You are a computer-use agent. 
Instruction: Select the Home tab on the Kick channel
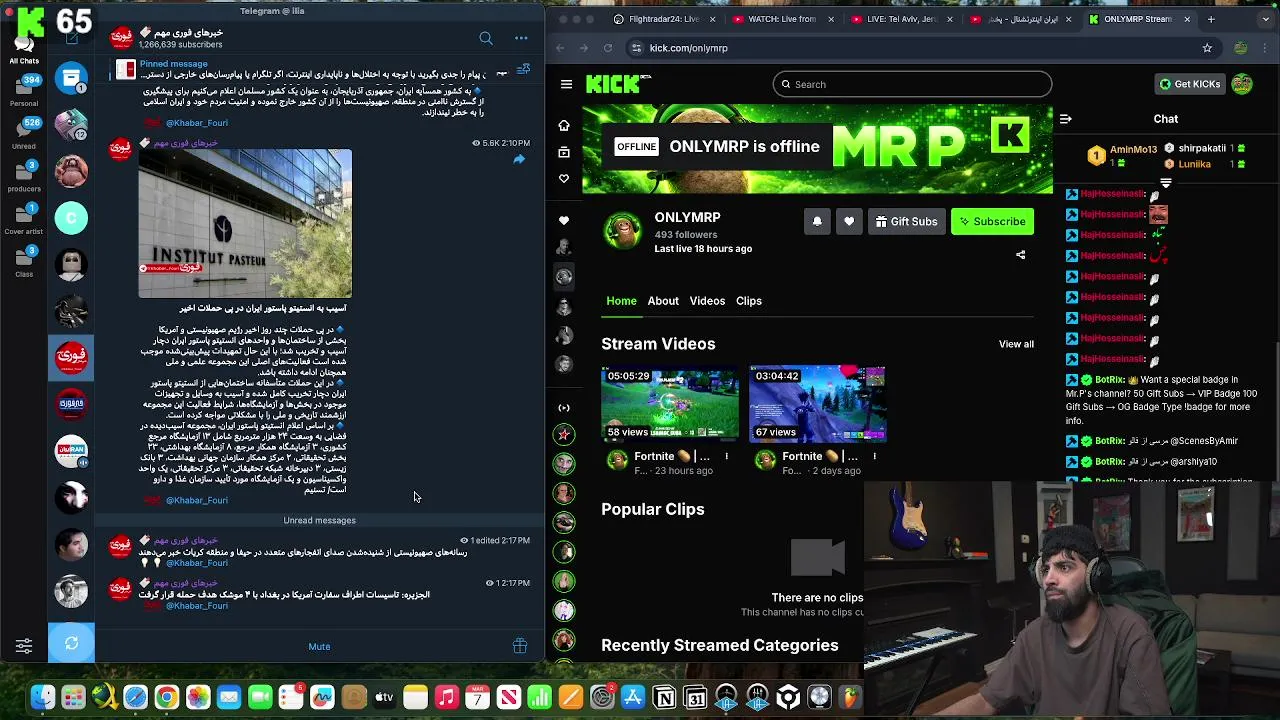click(621, 301)
